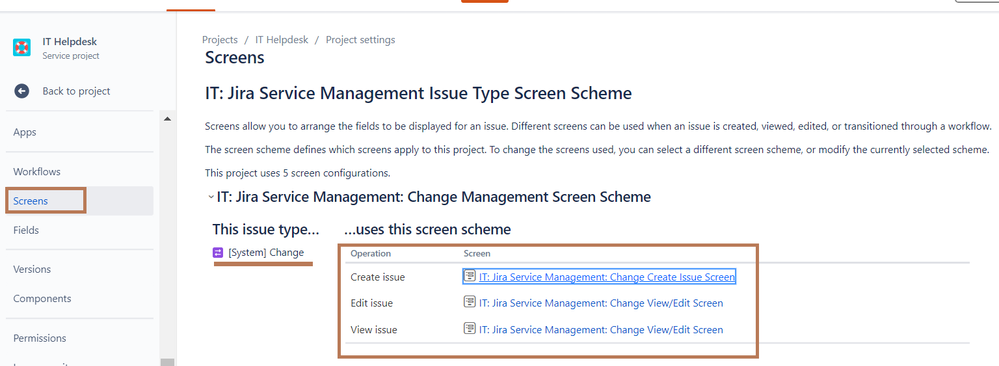Open Versions in the sidebar

point(32,269)
